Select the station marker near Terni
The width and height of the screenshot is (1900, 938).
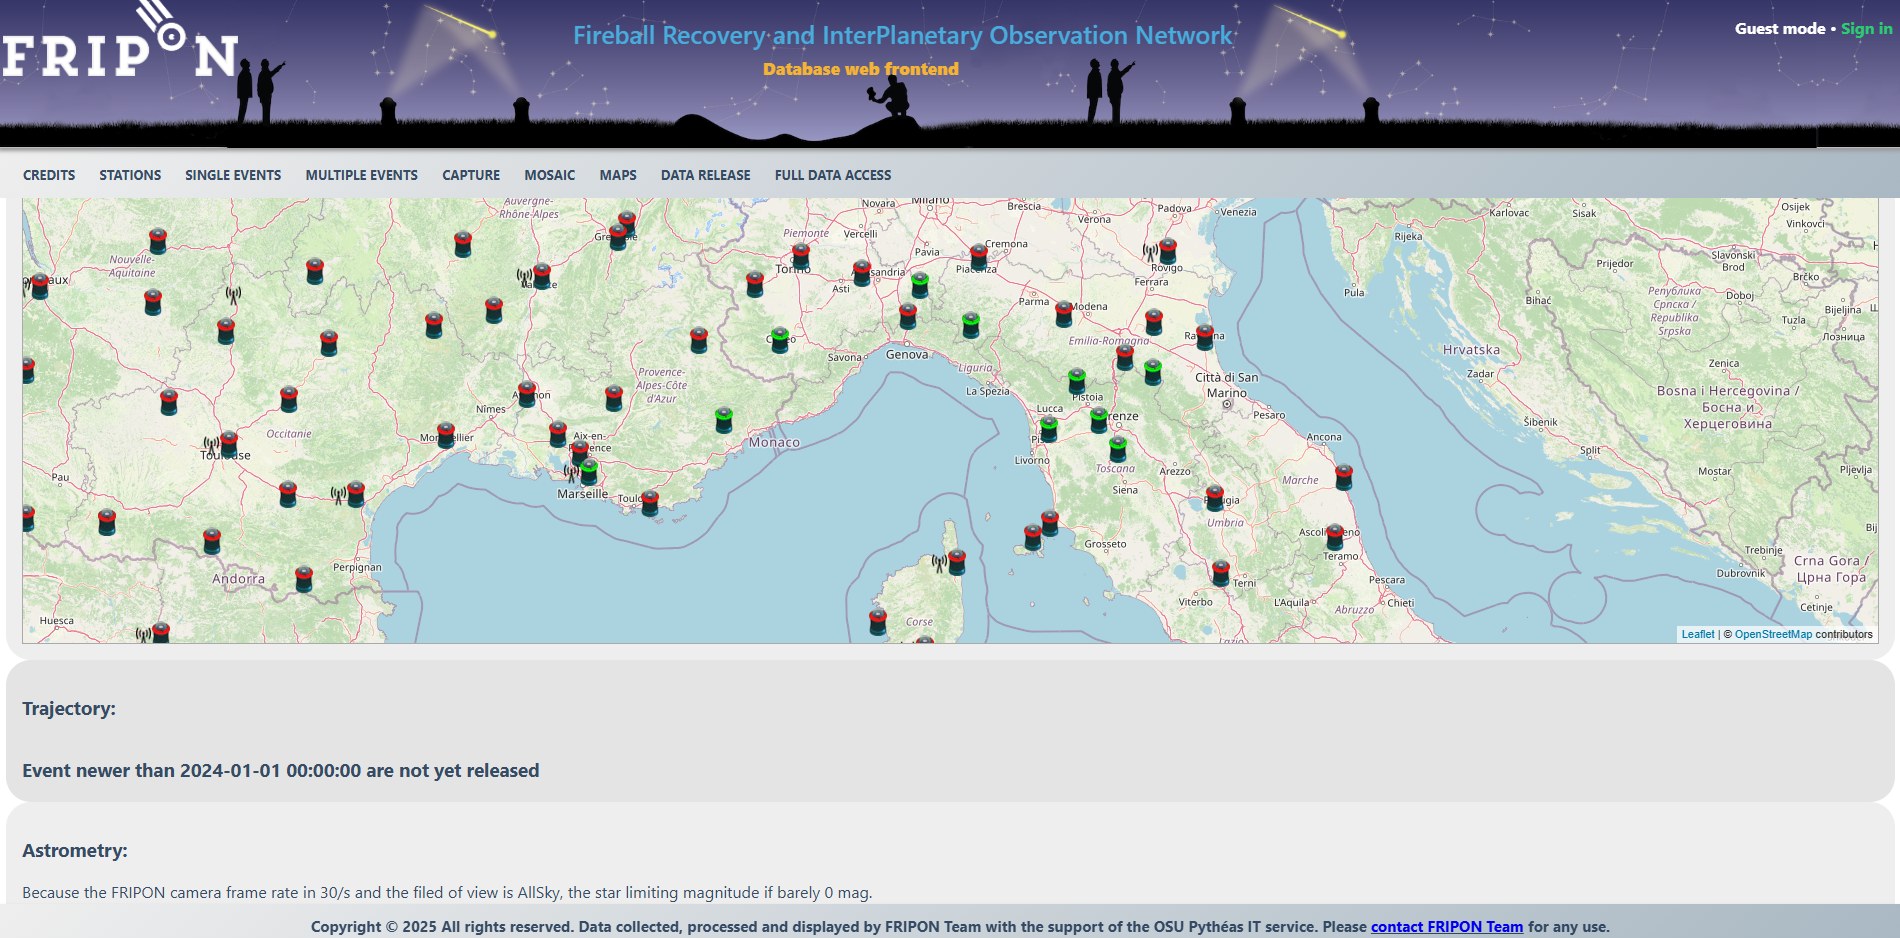[1221, 572]
